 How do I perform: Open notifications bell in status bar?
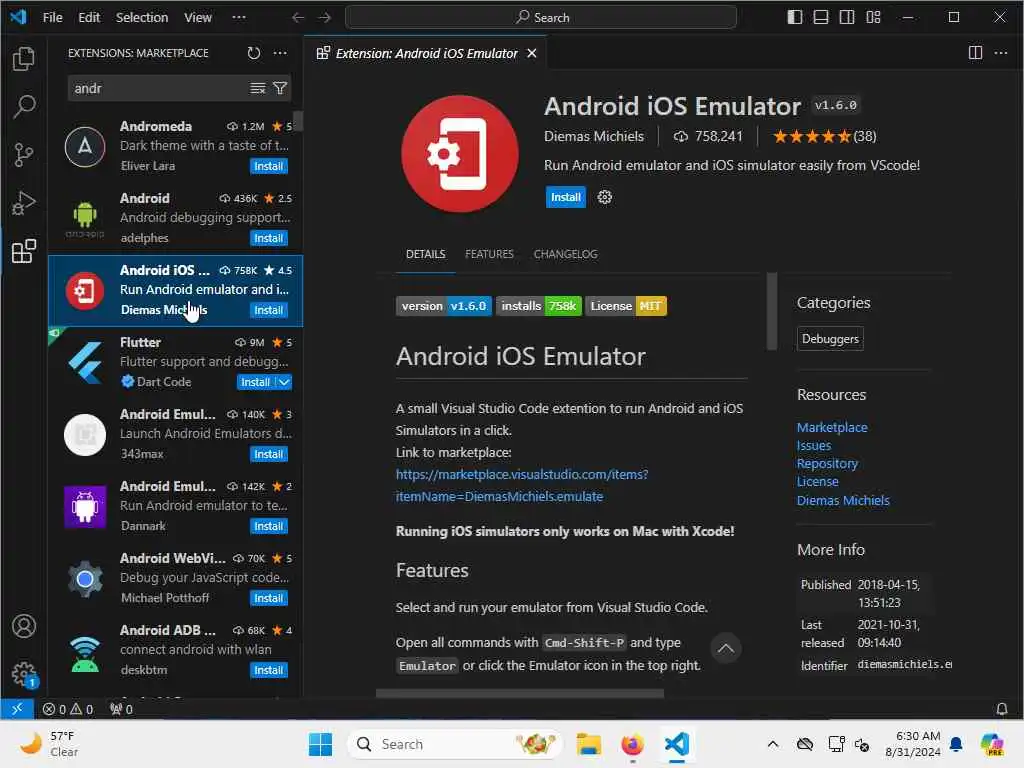(1001, 709)
